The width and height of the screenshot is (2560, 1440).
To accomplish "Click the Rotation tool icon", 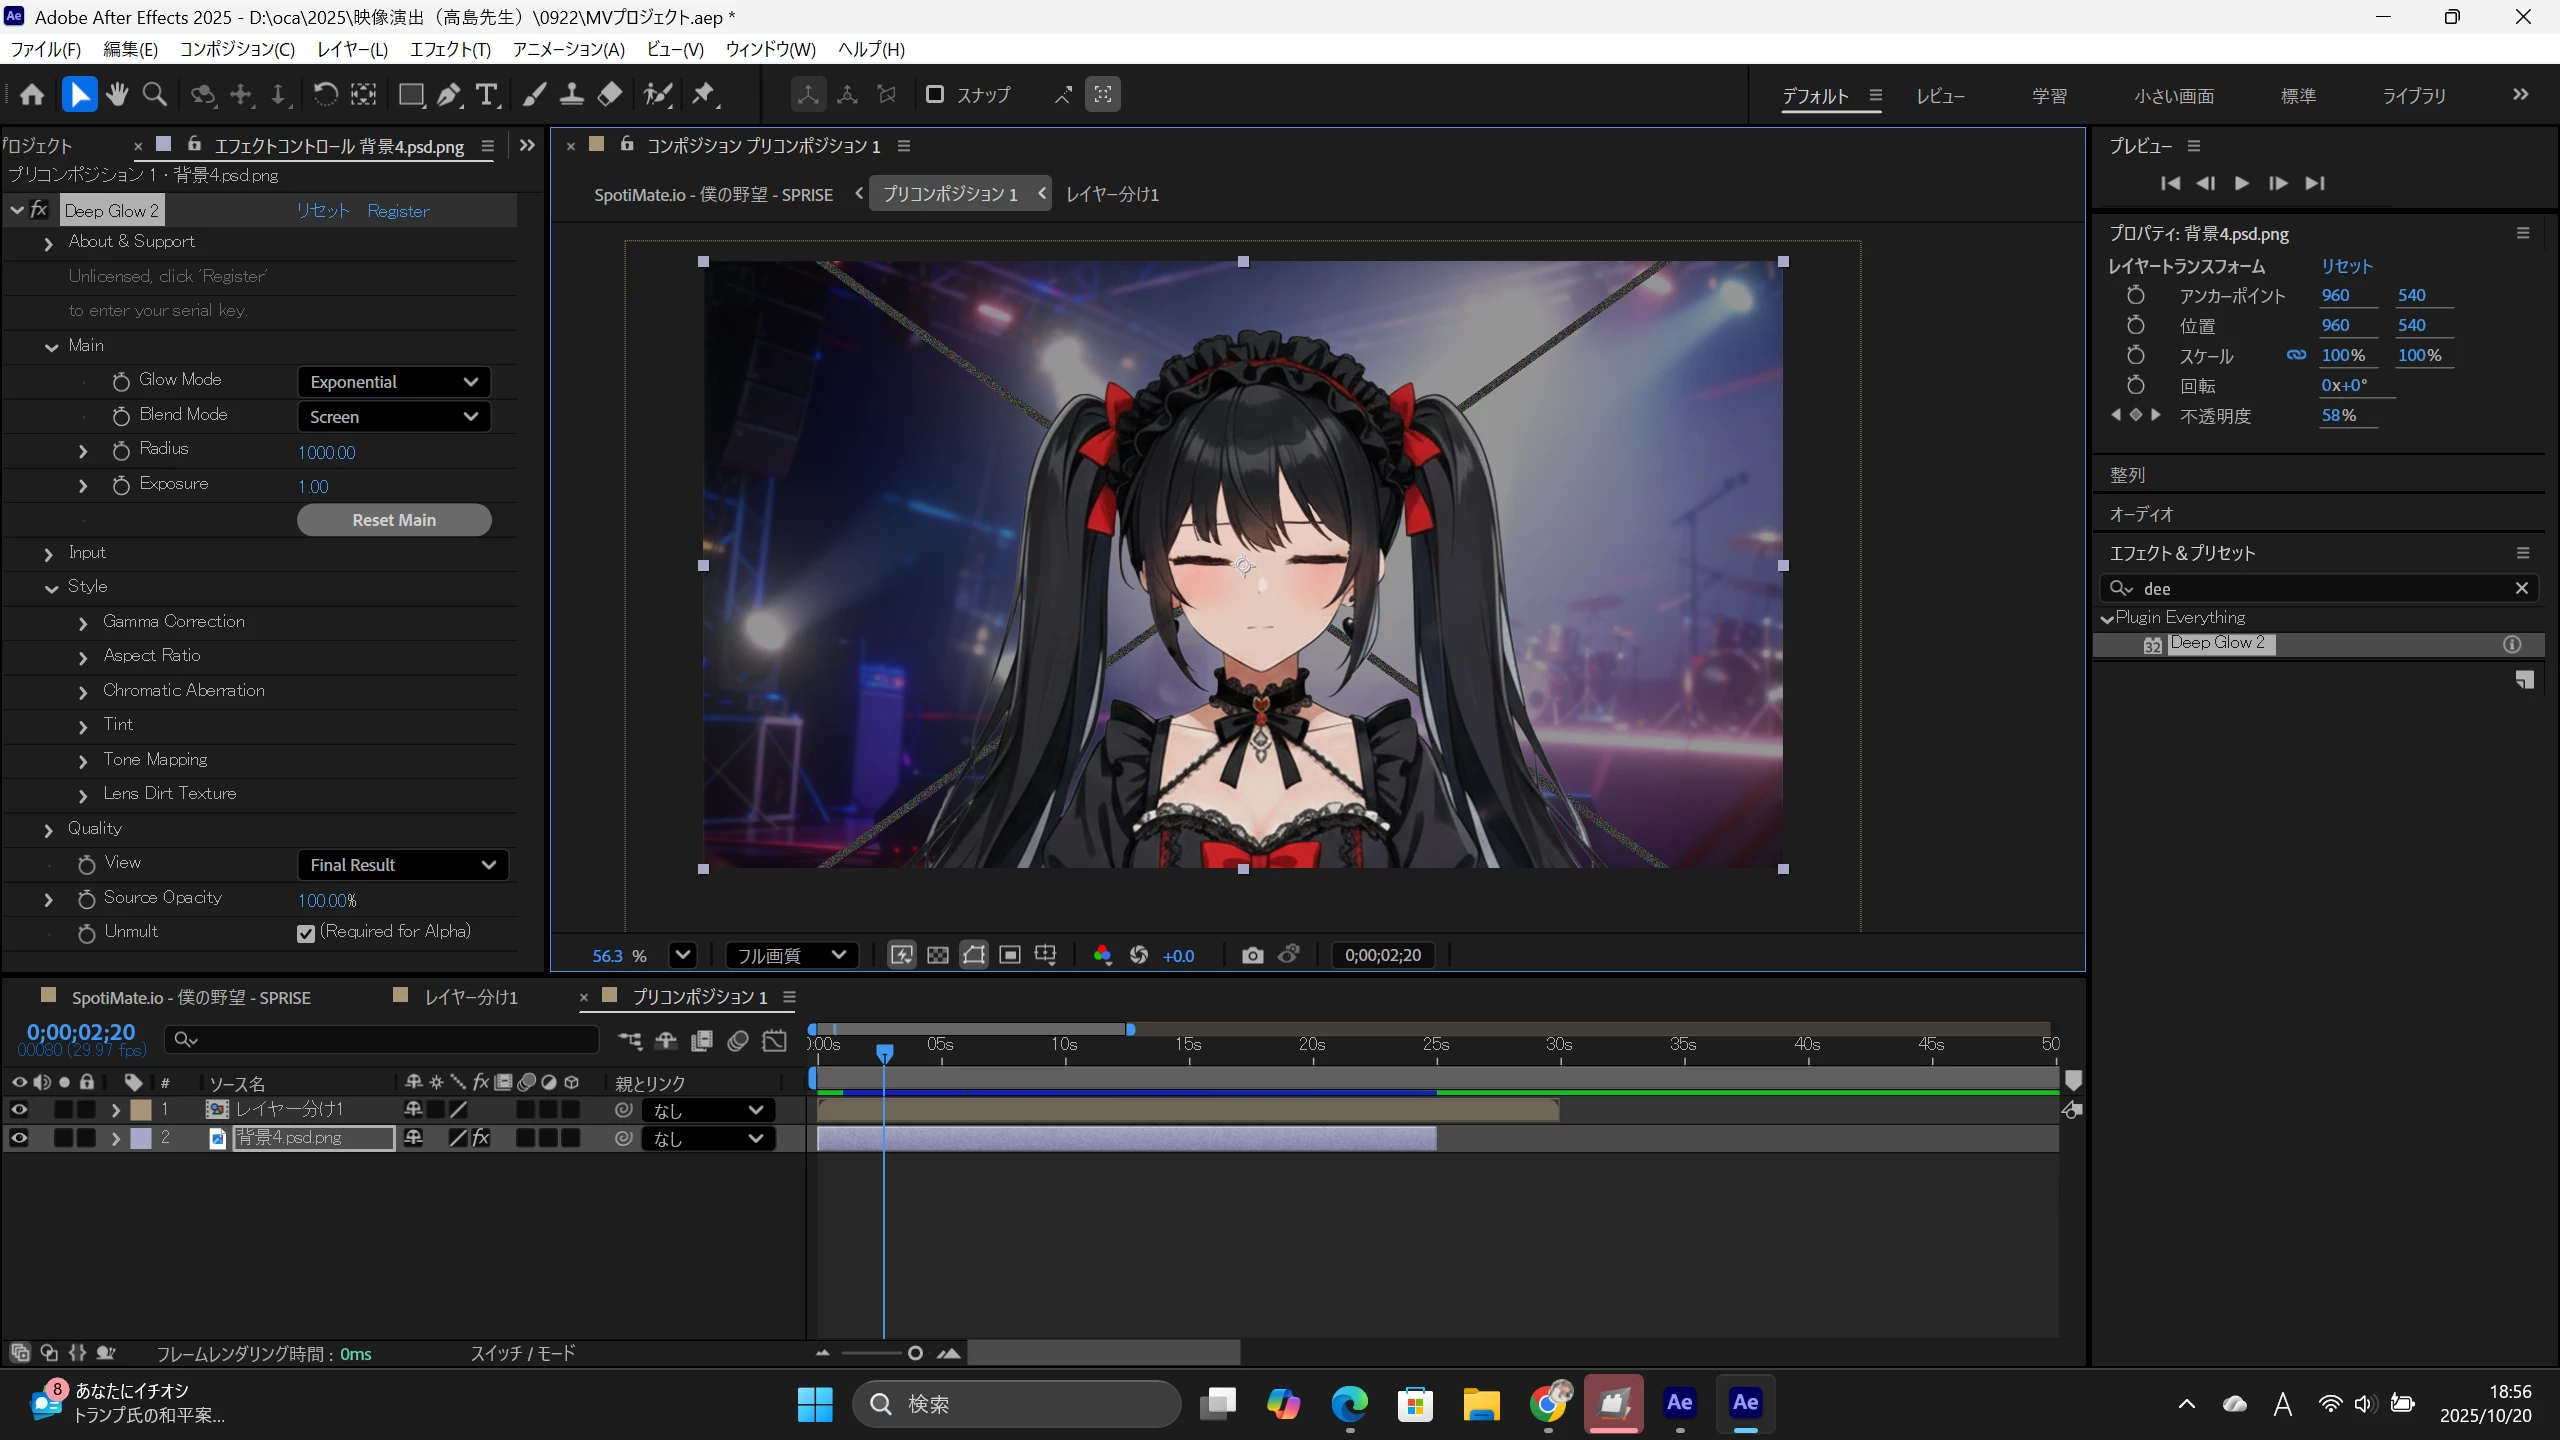I will pos(325,95).
